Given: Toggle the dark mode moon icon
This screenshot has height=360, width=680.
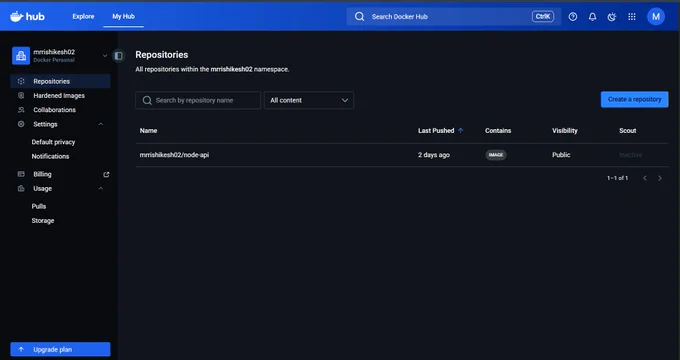Looking at the screenshot, I should coord(612,16).
